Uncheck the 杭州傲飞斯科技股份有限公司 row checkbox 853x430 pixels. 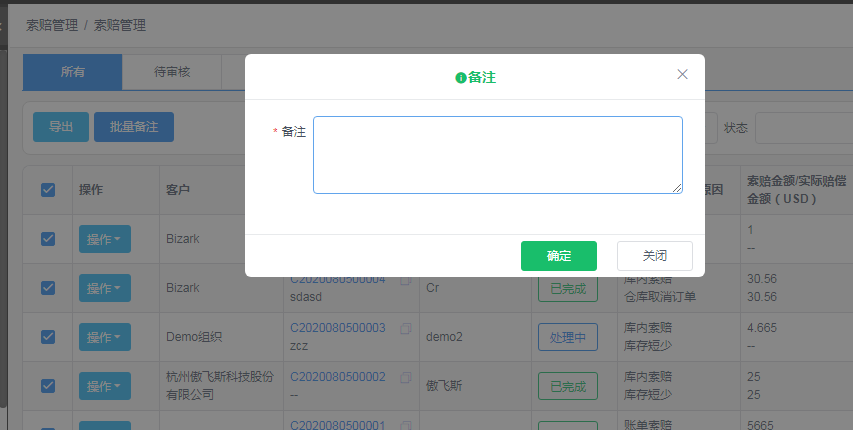pyautogui.click(x=48, y=385)
